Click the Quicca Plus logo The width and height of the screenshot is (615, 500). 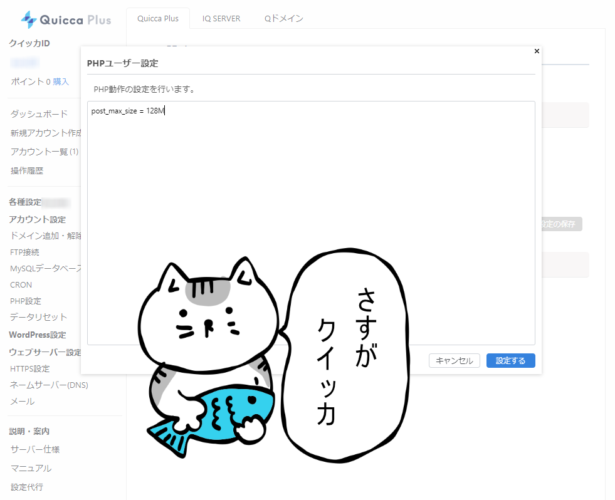pos(66,19)
